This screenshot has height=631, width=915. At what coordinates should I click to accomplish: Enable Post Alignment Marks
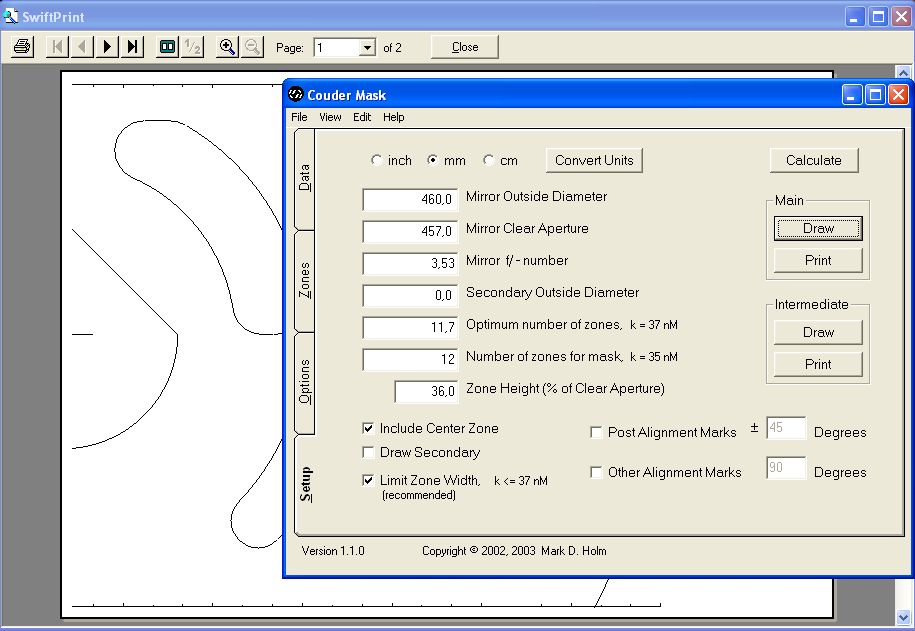pos(596,433)
